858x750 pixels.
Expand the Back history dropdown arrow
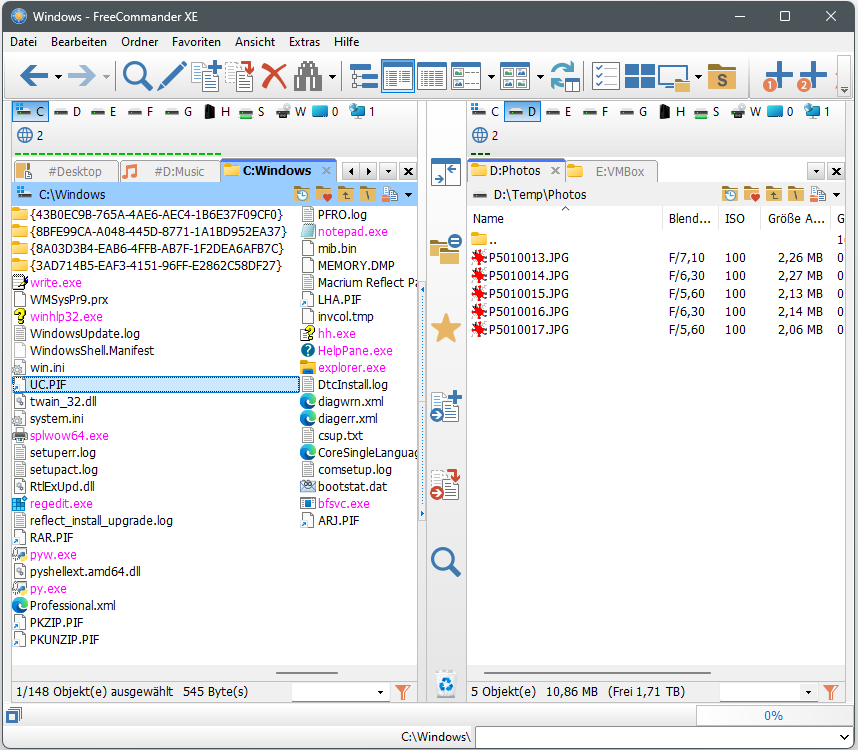click(58, 77)
